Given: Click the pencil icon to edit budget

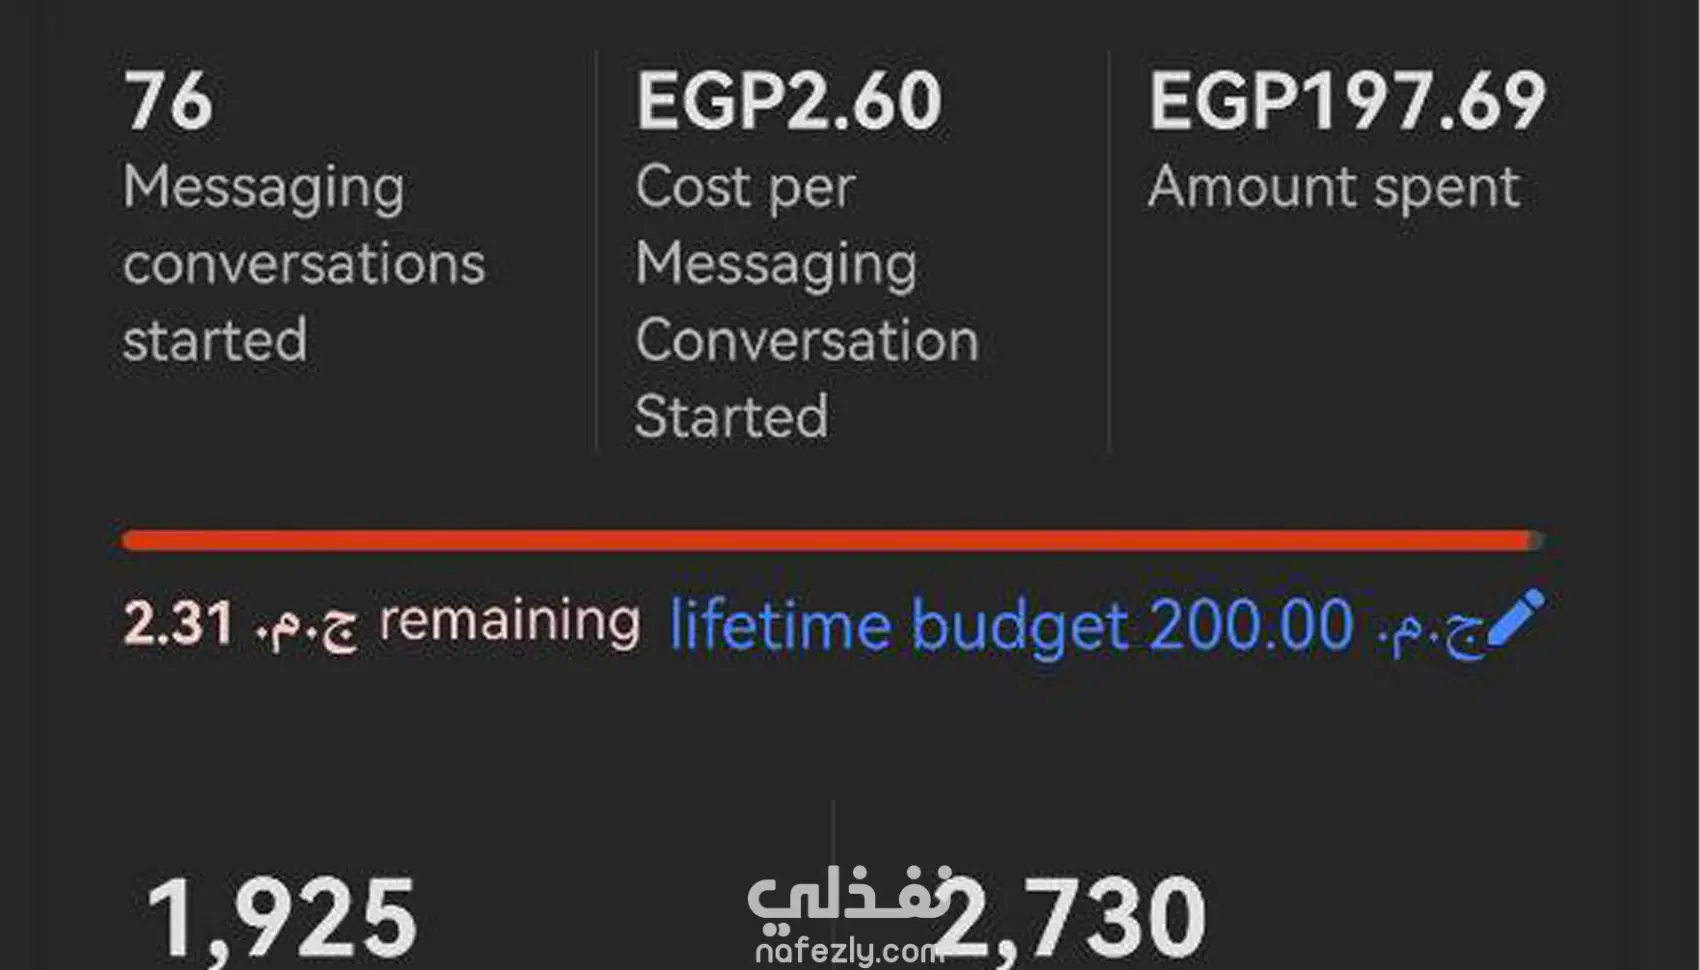Looking at the screenshot, I should [1516, 616].
